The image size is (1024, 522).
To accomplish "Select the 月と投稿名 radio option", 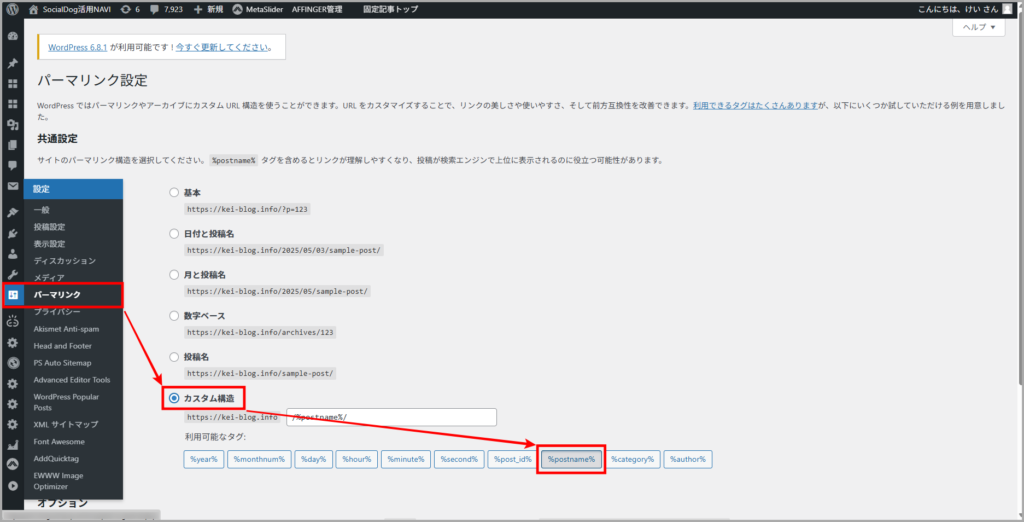I will click(x=174, y=274).
